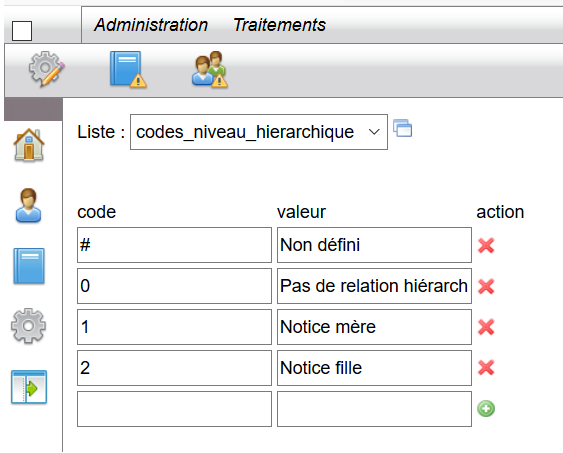The image size is (563, 453).
Task: Open the Traitements menu
Action: pos(280,25)
